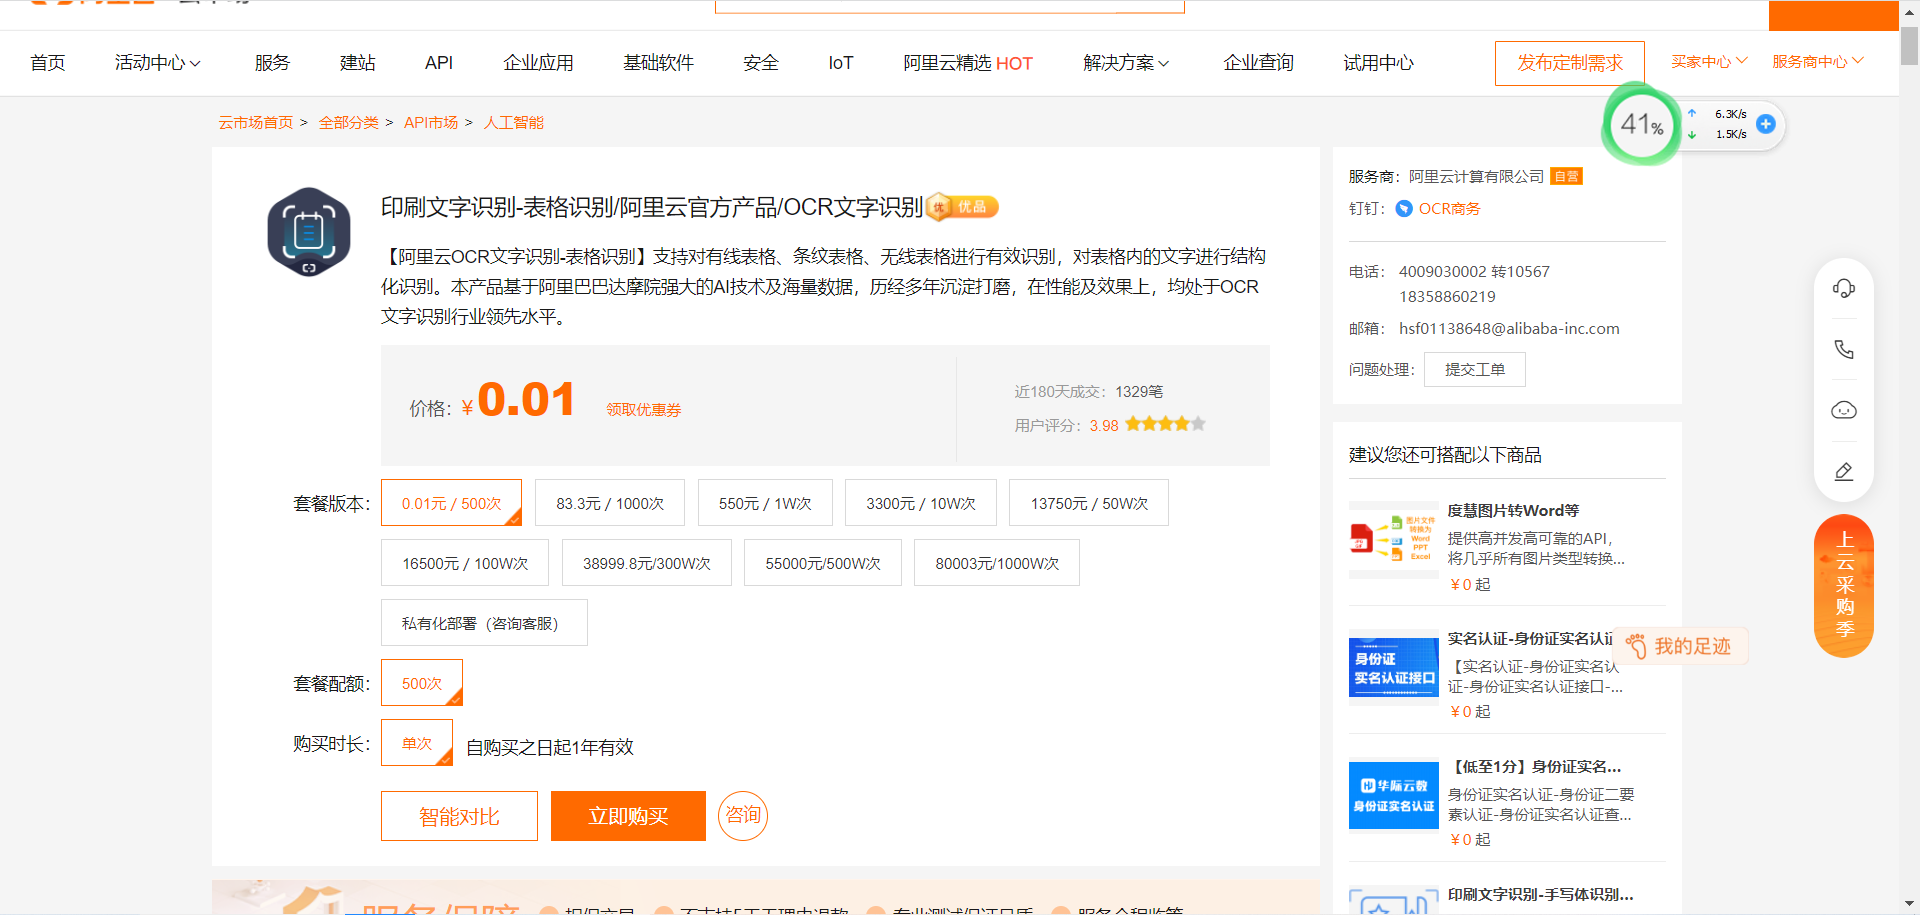Select the 13750元 / 50W次 package

[x=1089, y=503]
